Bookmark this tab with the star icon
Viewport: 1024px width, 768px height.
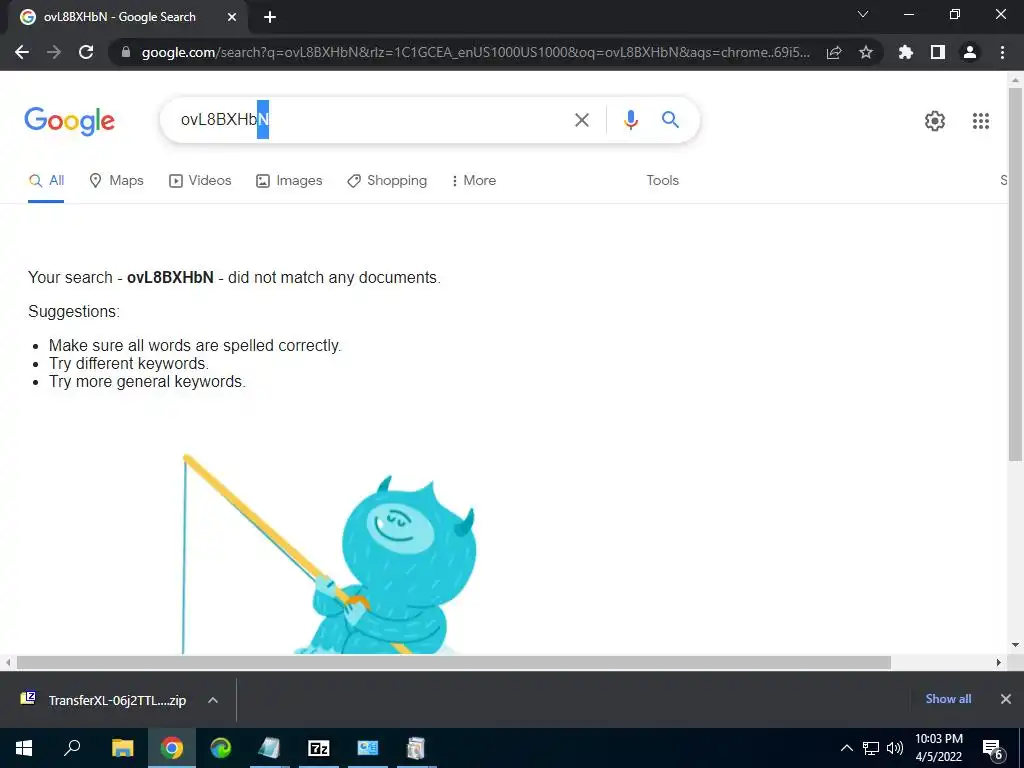[x=866, y=52]
